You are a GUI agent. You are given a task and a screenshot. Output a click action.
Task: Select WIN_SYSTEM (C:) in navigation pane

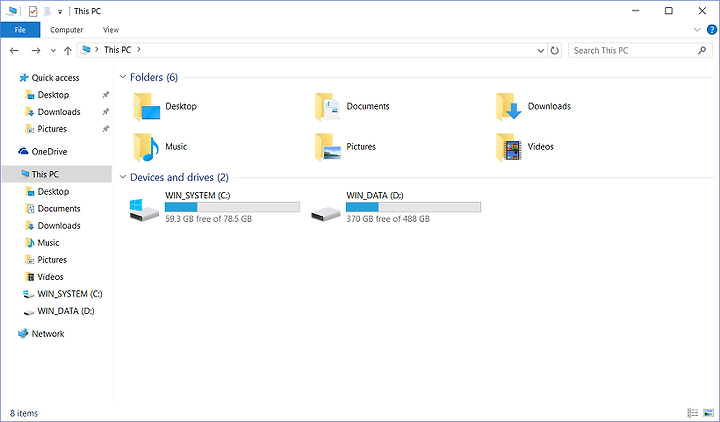(70, 294)
